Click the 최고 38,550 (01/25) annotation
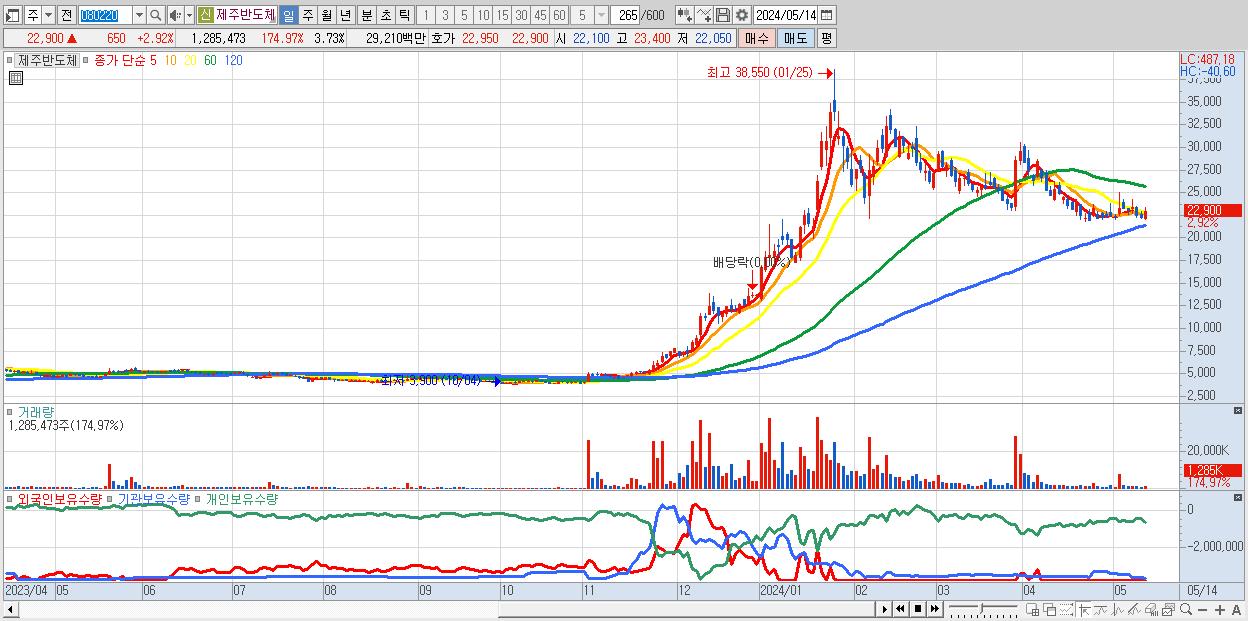The image size is (1248, 621). [x=761, y=73]
